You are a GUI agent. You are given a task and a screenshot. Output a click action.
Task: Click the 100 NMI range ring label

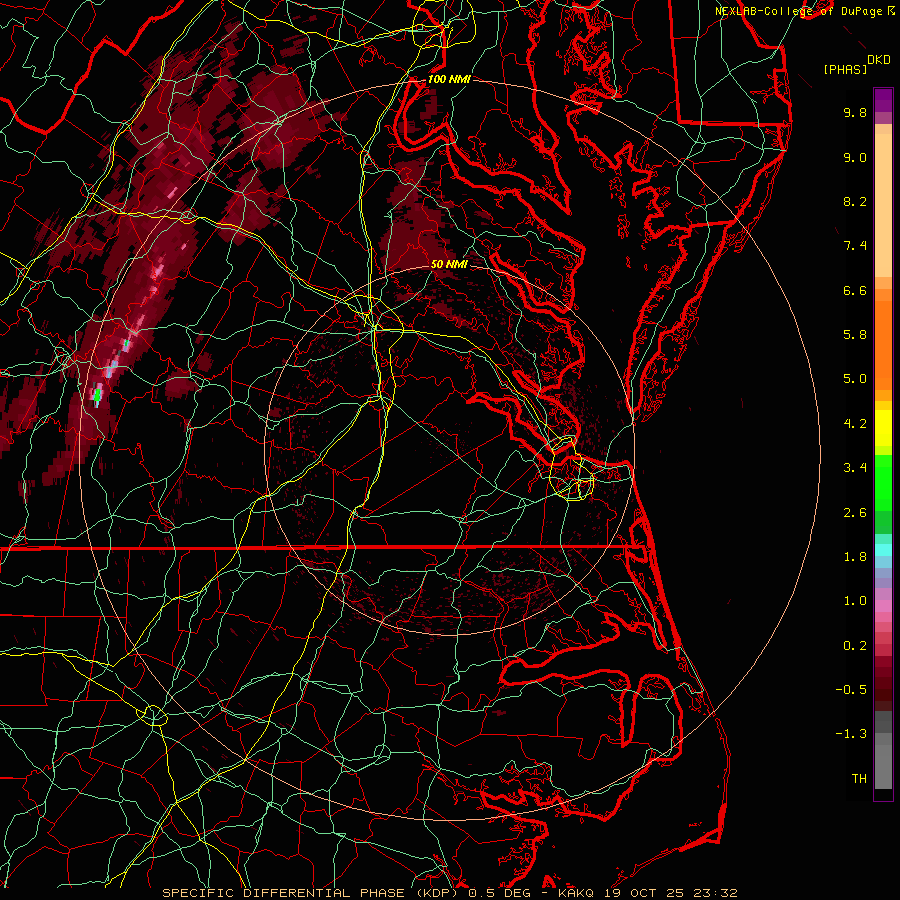449,79
